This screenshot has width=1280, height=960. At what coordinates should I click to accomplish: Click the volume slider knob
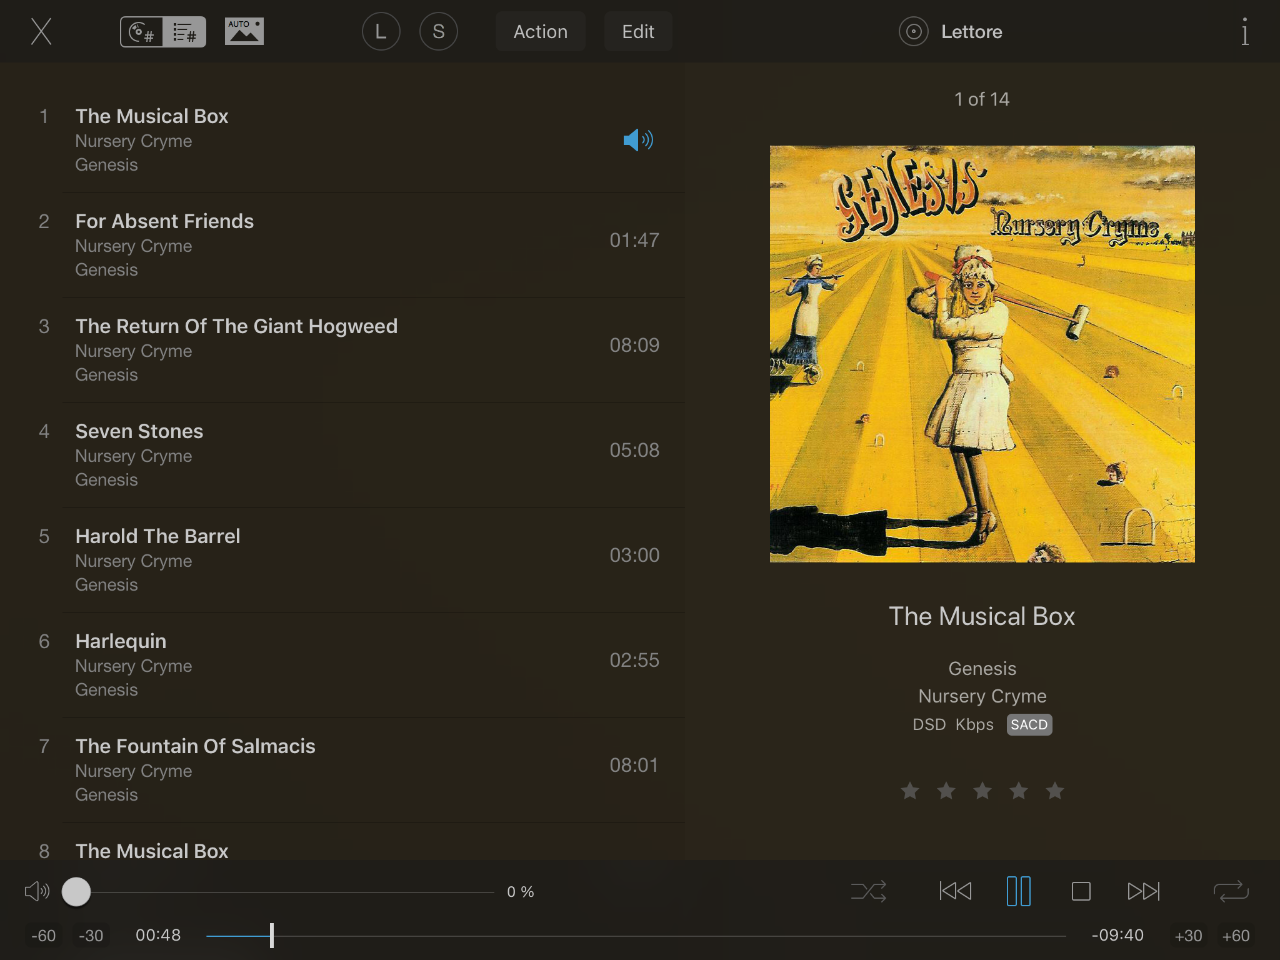76,891
